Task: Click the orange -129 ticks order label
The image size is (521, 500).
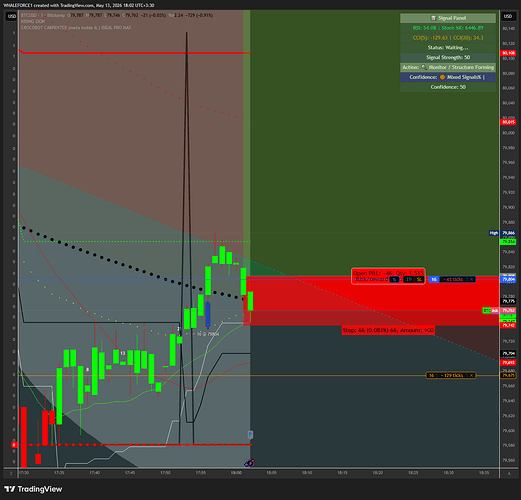Action: (x=451, y=375)
